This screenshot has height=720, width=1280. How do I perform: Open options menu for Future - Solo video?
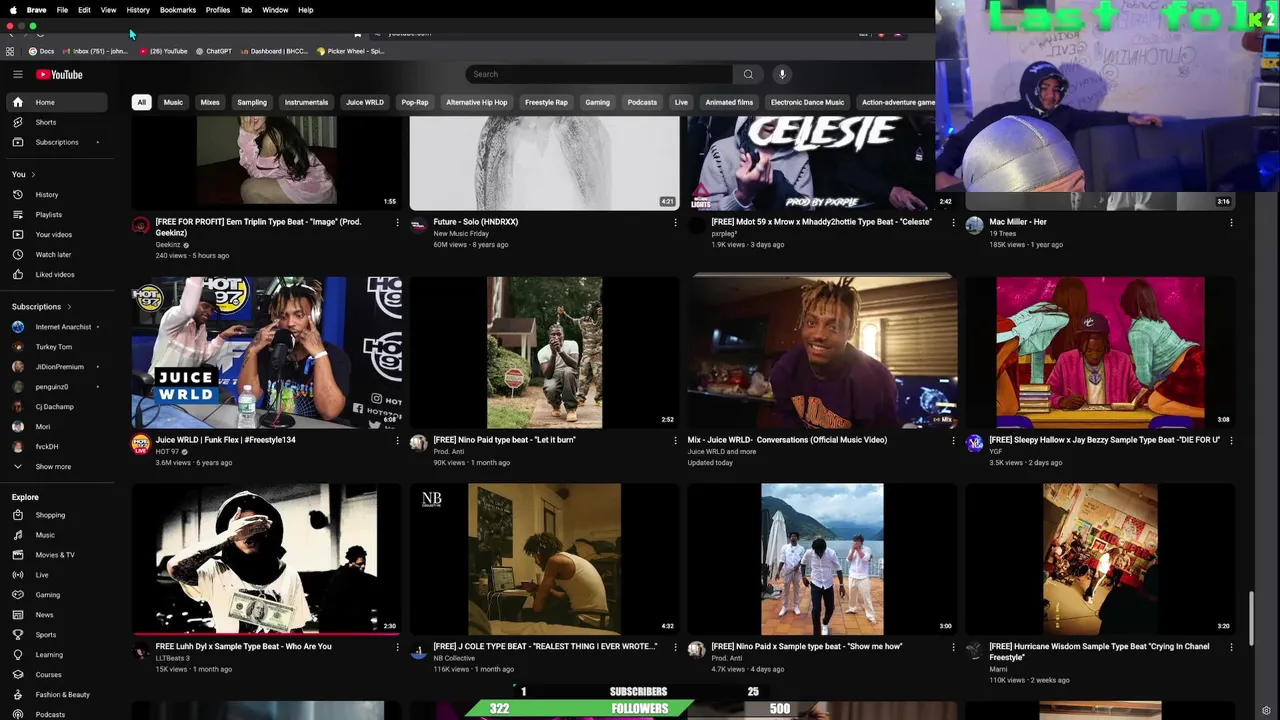(x=675, y=222)
